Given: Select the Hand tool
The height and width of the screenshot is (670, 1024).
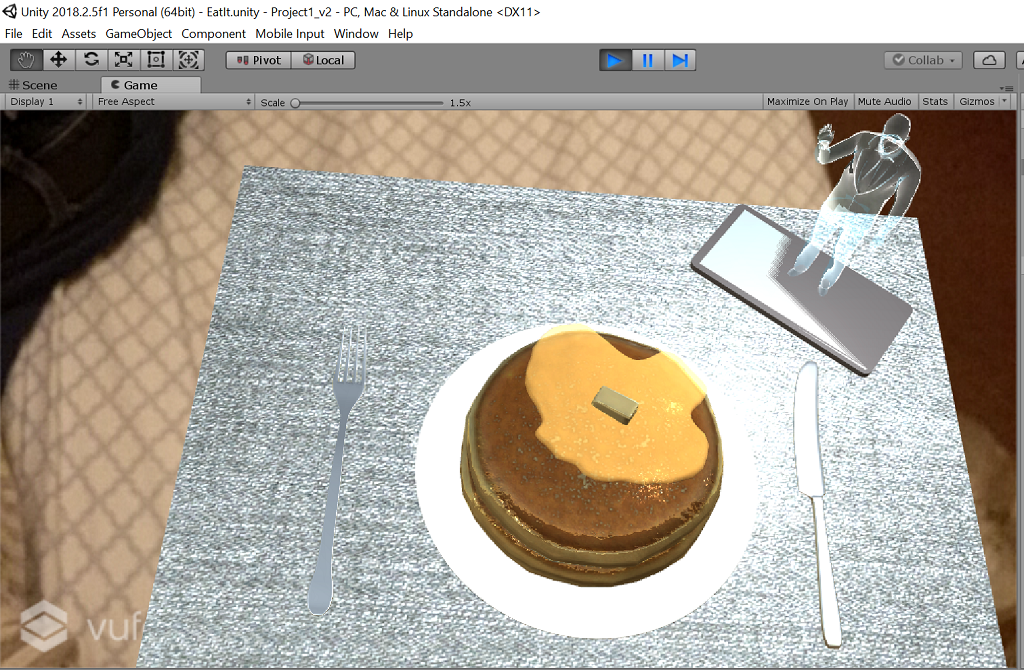Looking at the screenshot, I should 26,60.
